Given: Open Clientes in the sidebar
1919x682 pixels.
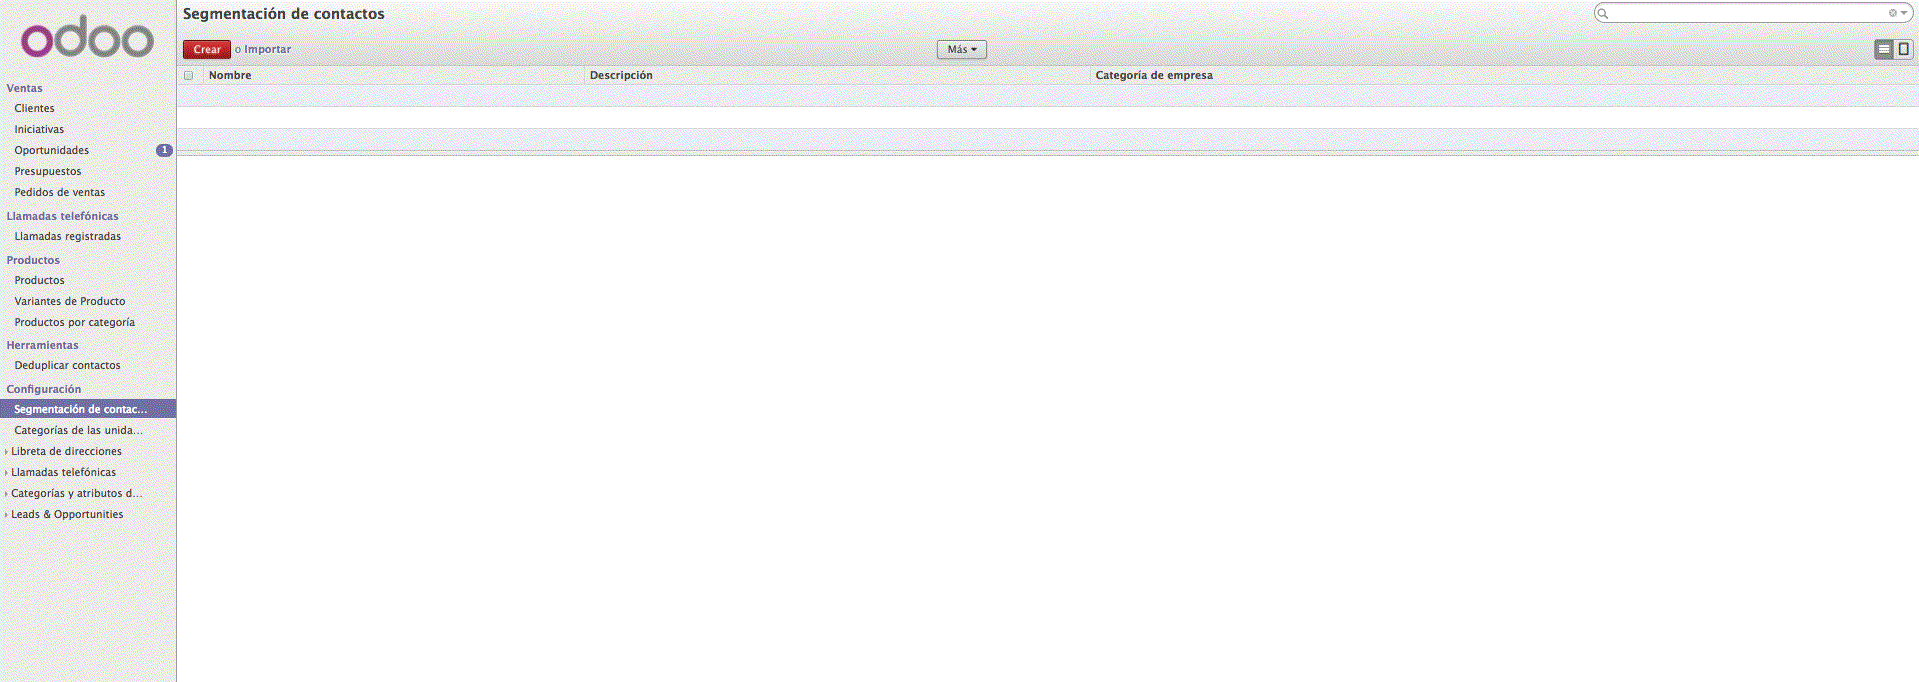Looking at the screenshot, I should coord(35,108).
